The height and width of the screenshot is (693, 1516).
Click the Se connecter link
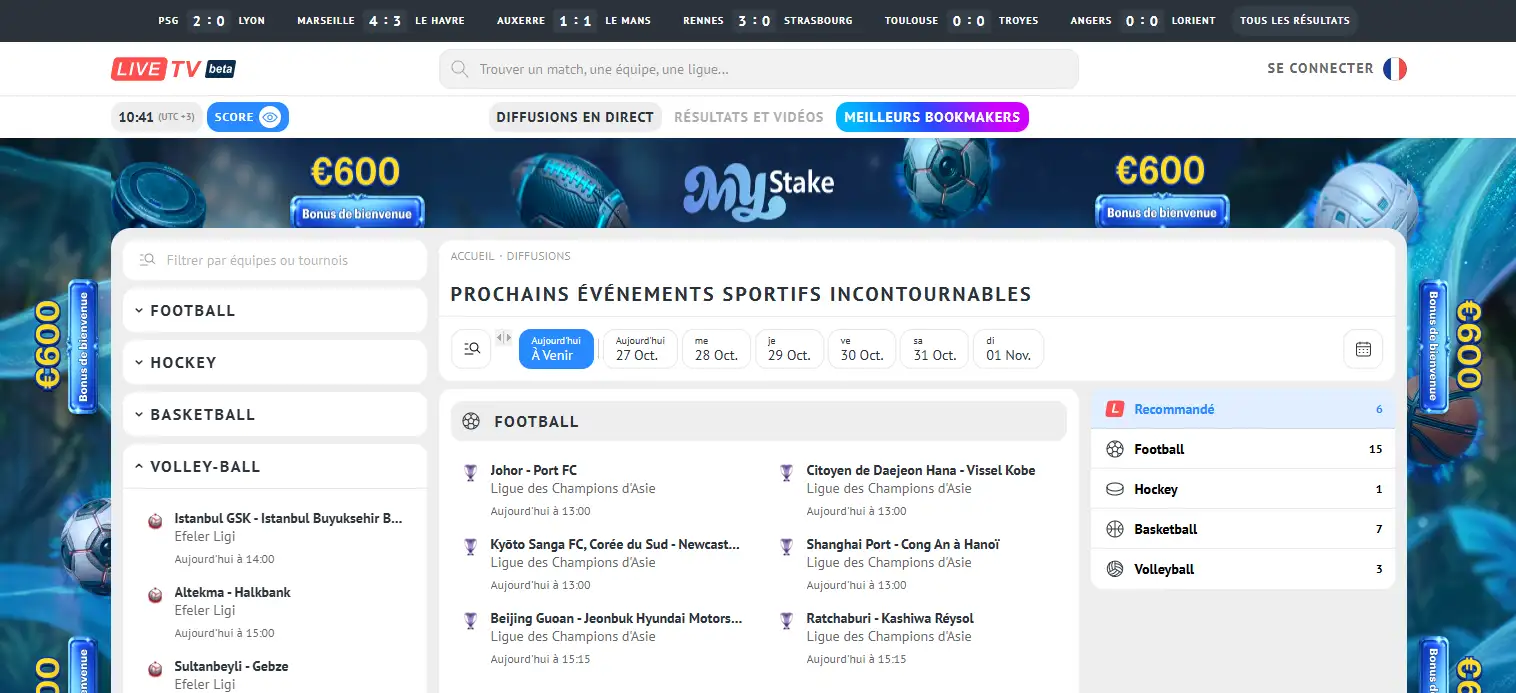(x=1320, y=69)
